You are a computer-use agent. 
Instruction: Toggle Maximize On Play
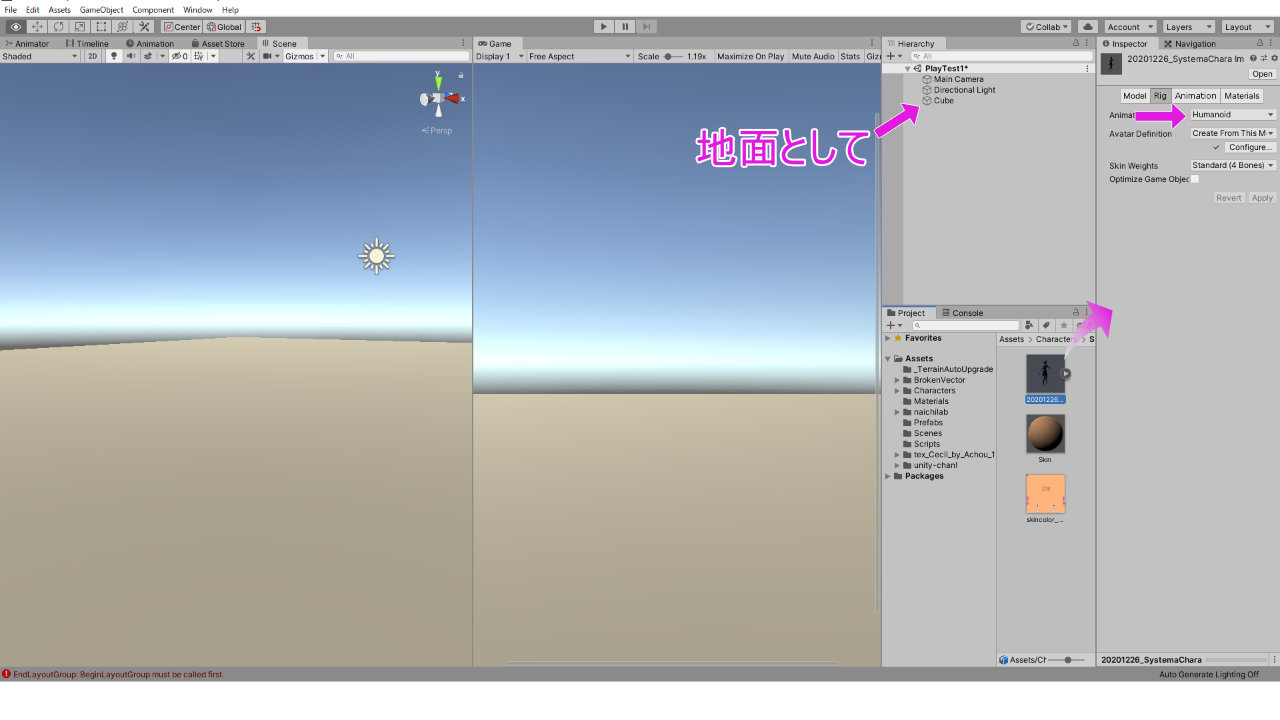pyautogui.click(x=750, y=56)
